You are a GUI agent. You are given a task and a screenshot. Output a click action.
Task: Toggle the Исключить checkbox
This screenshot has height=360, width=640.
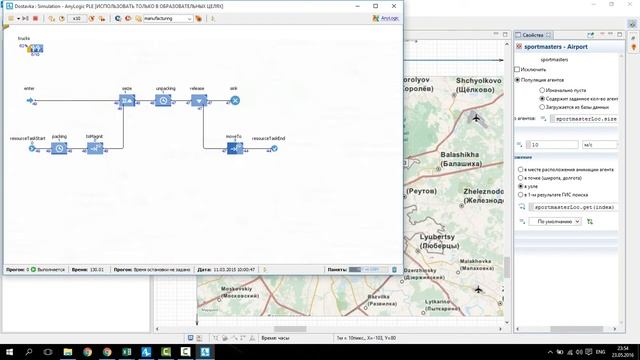[x=517, y=69]
